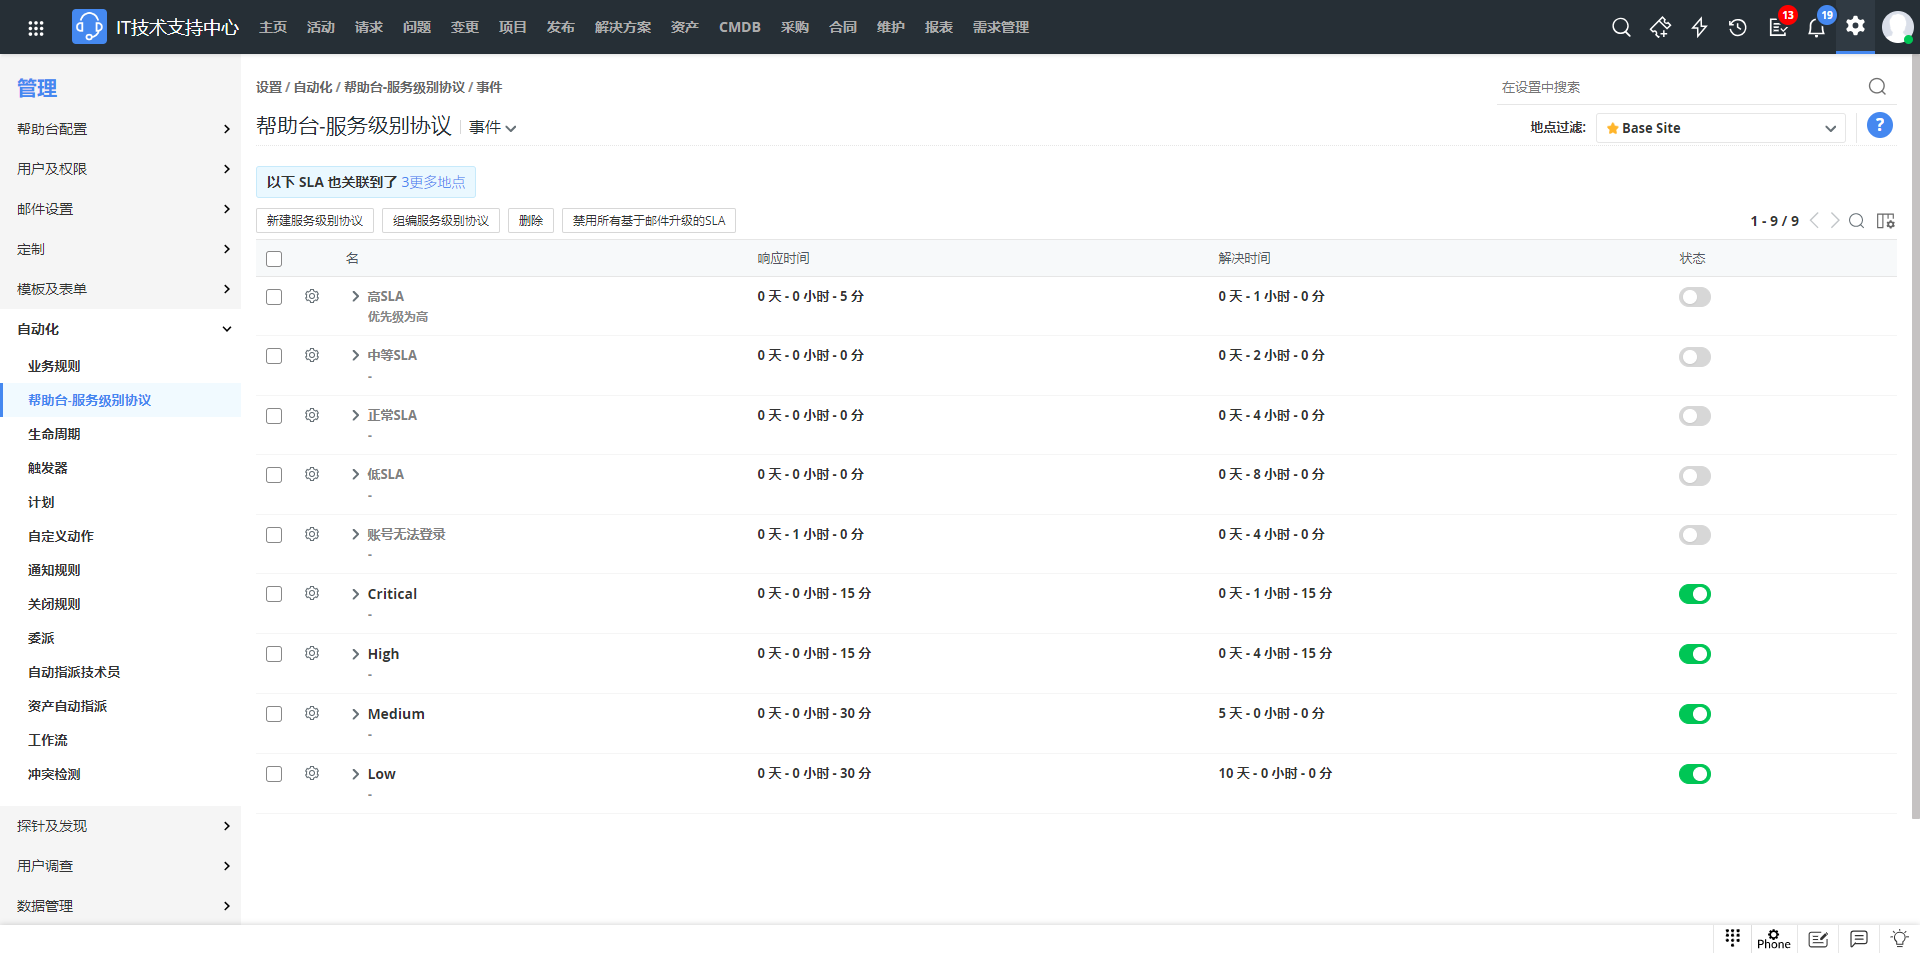Expand the 中等SLA row details
The height and width of the screenshot is (953, 1920).
pos(355,355)
